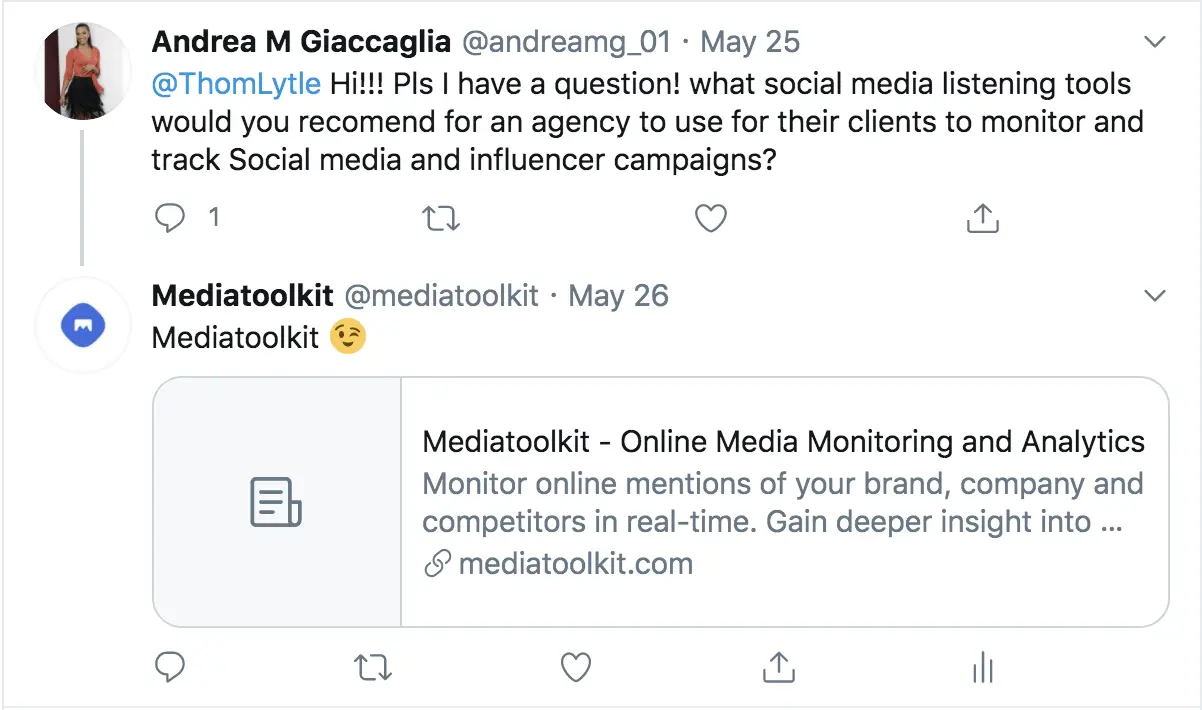Expand options menu on Mediatoolkit tweet
The image size is (1202, 710).
click(x=1155, y=296)
